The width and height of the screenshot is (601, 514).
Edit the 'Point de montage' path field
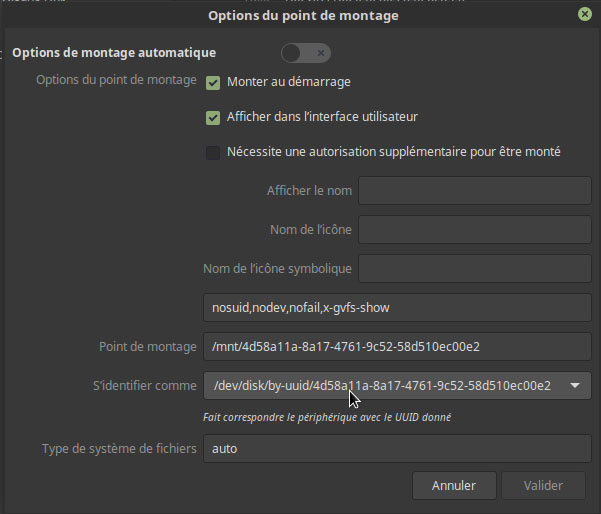[397, 347]
